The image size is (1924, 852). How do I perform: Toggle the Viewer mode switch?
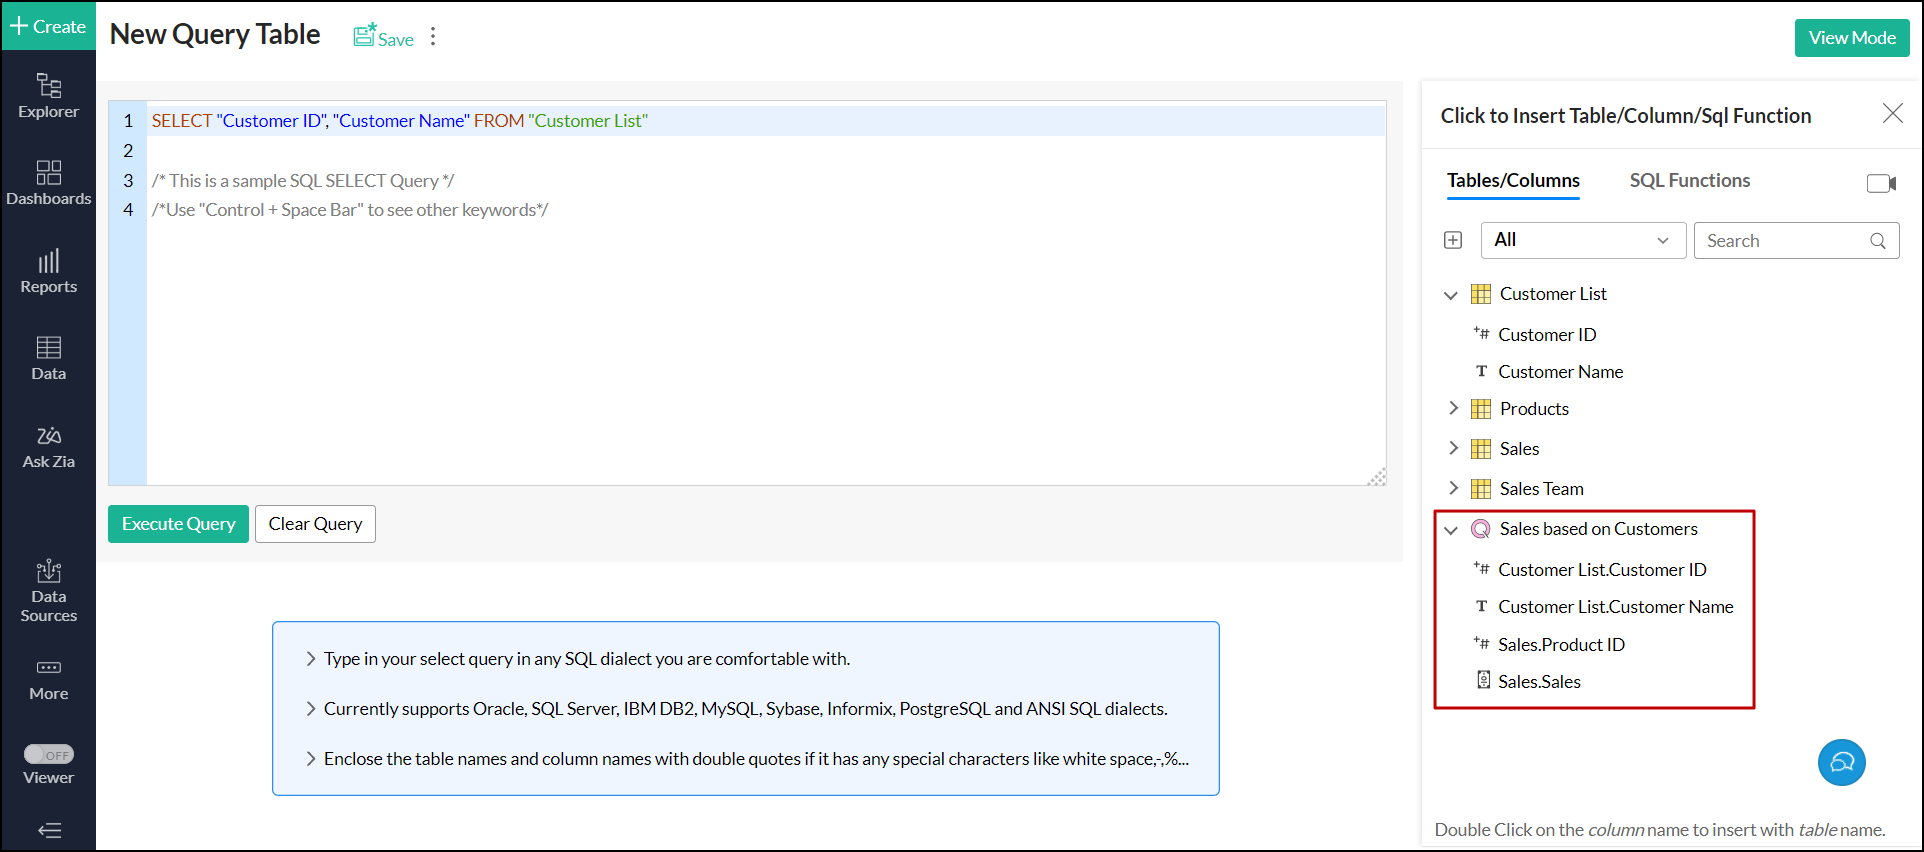click(x=48, y=755)
